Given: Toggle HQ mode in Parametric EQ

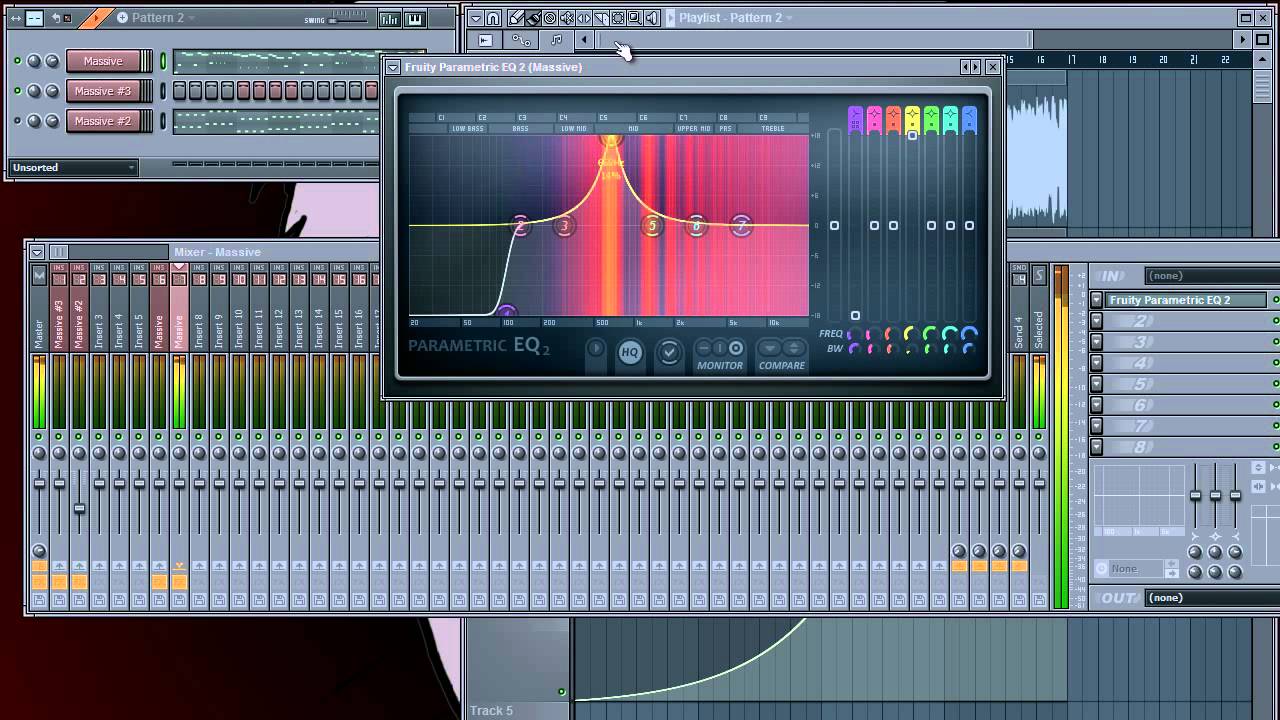Looking at the screenshot, I should tap(629, 352).
